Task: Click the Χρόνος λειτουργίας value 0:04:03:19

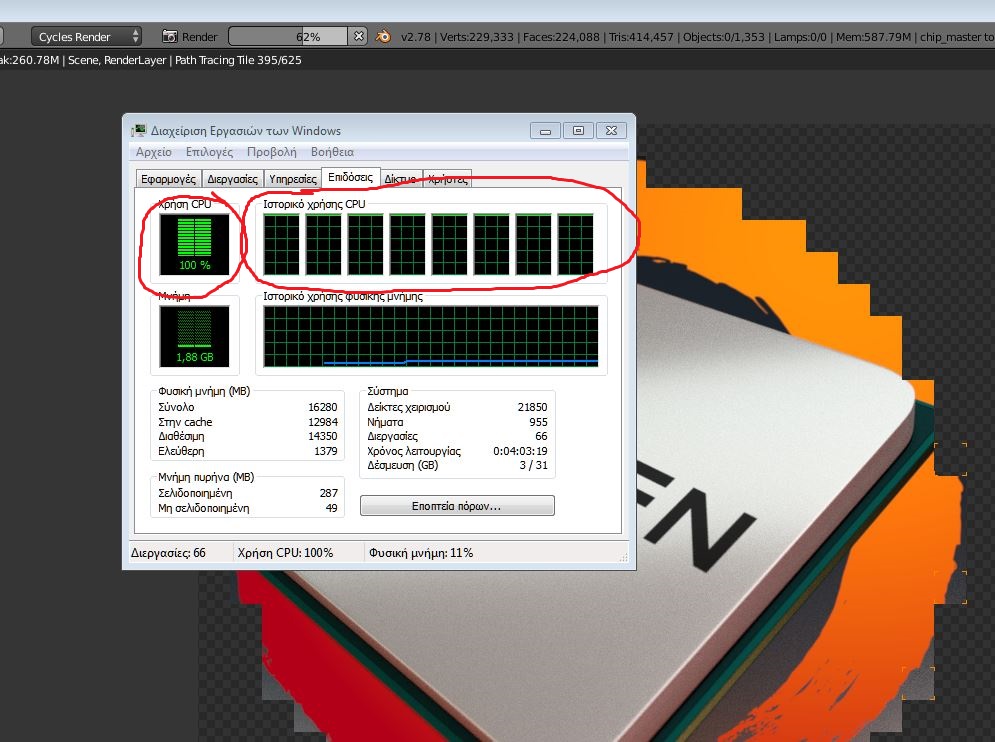Action: click(x=520, y=451)
